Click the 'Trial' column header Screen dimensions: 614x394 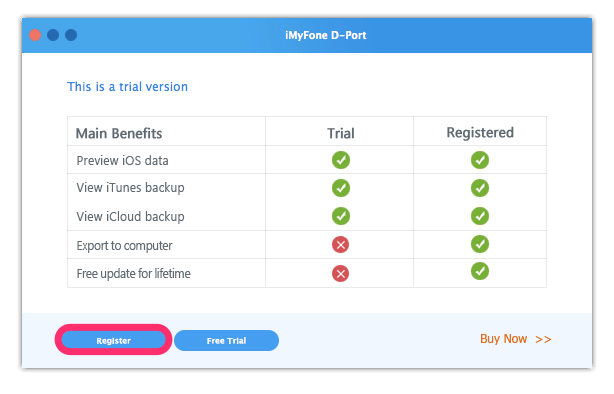click(x=341, y=134)
